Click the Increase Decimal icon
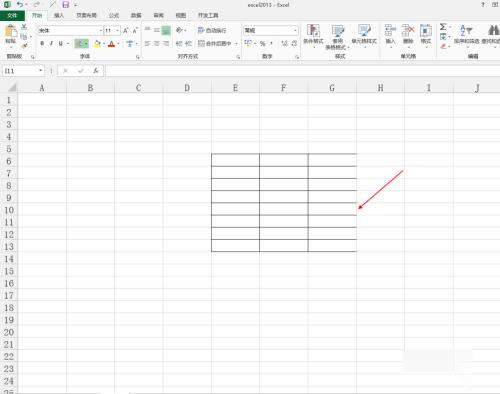500x394 pixels. click(x=284, y=43)
